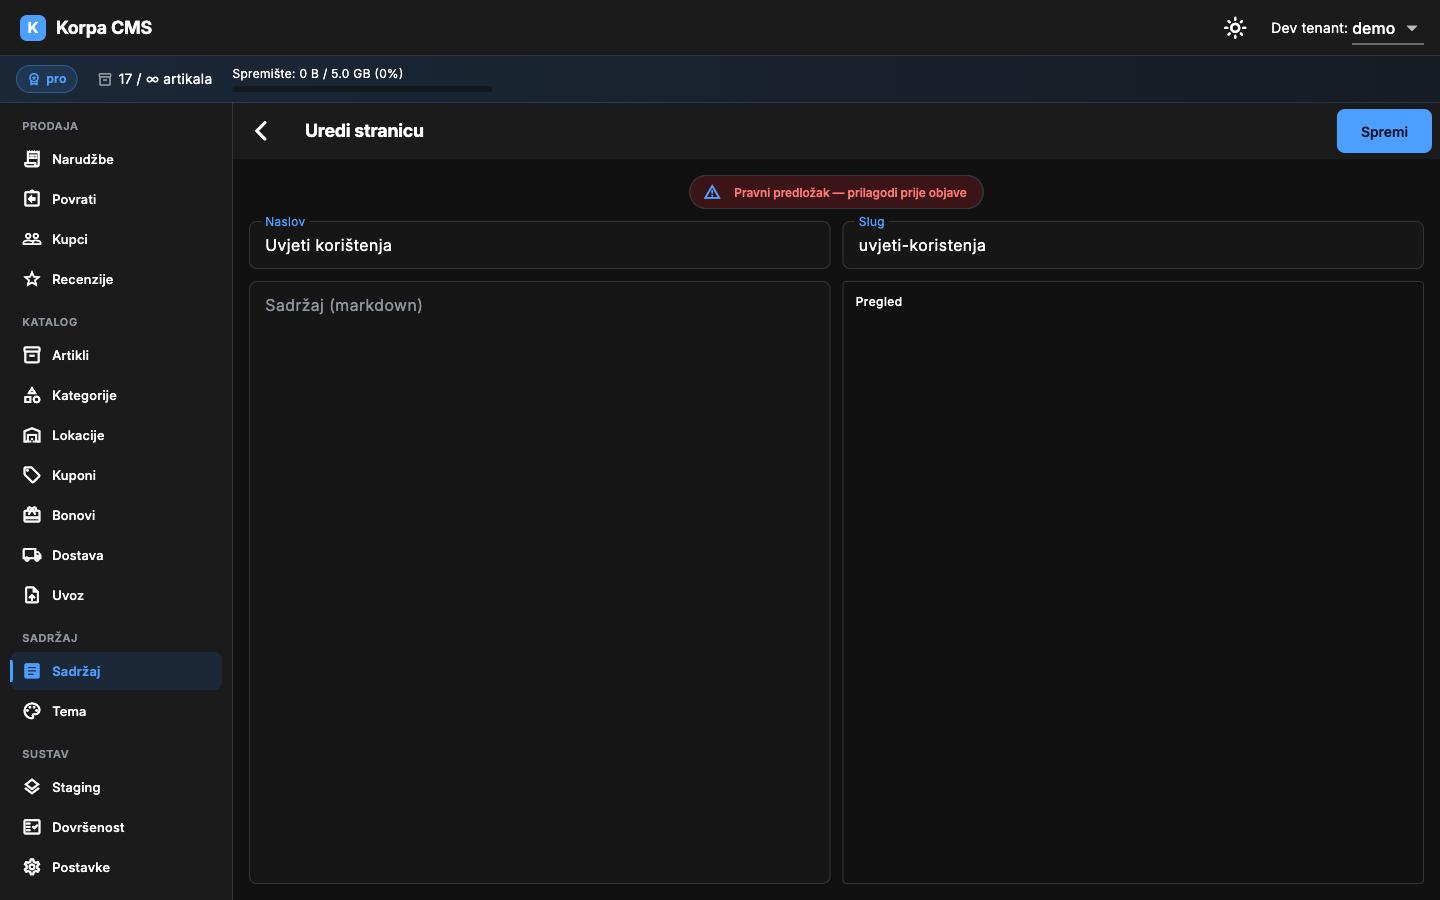Click the Spremište storage progress bar

tap(362, 89)
